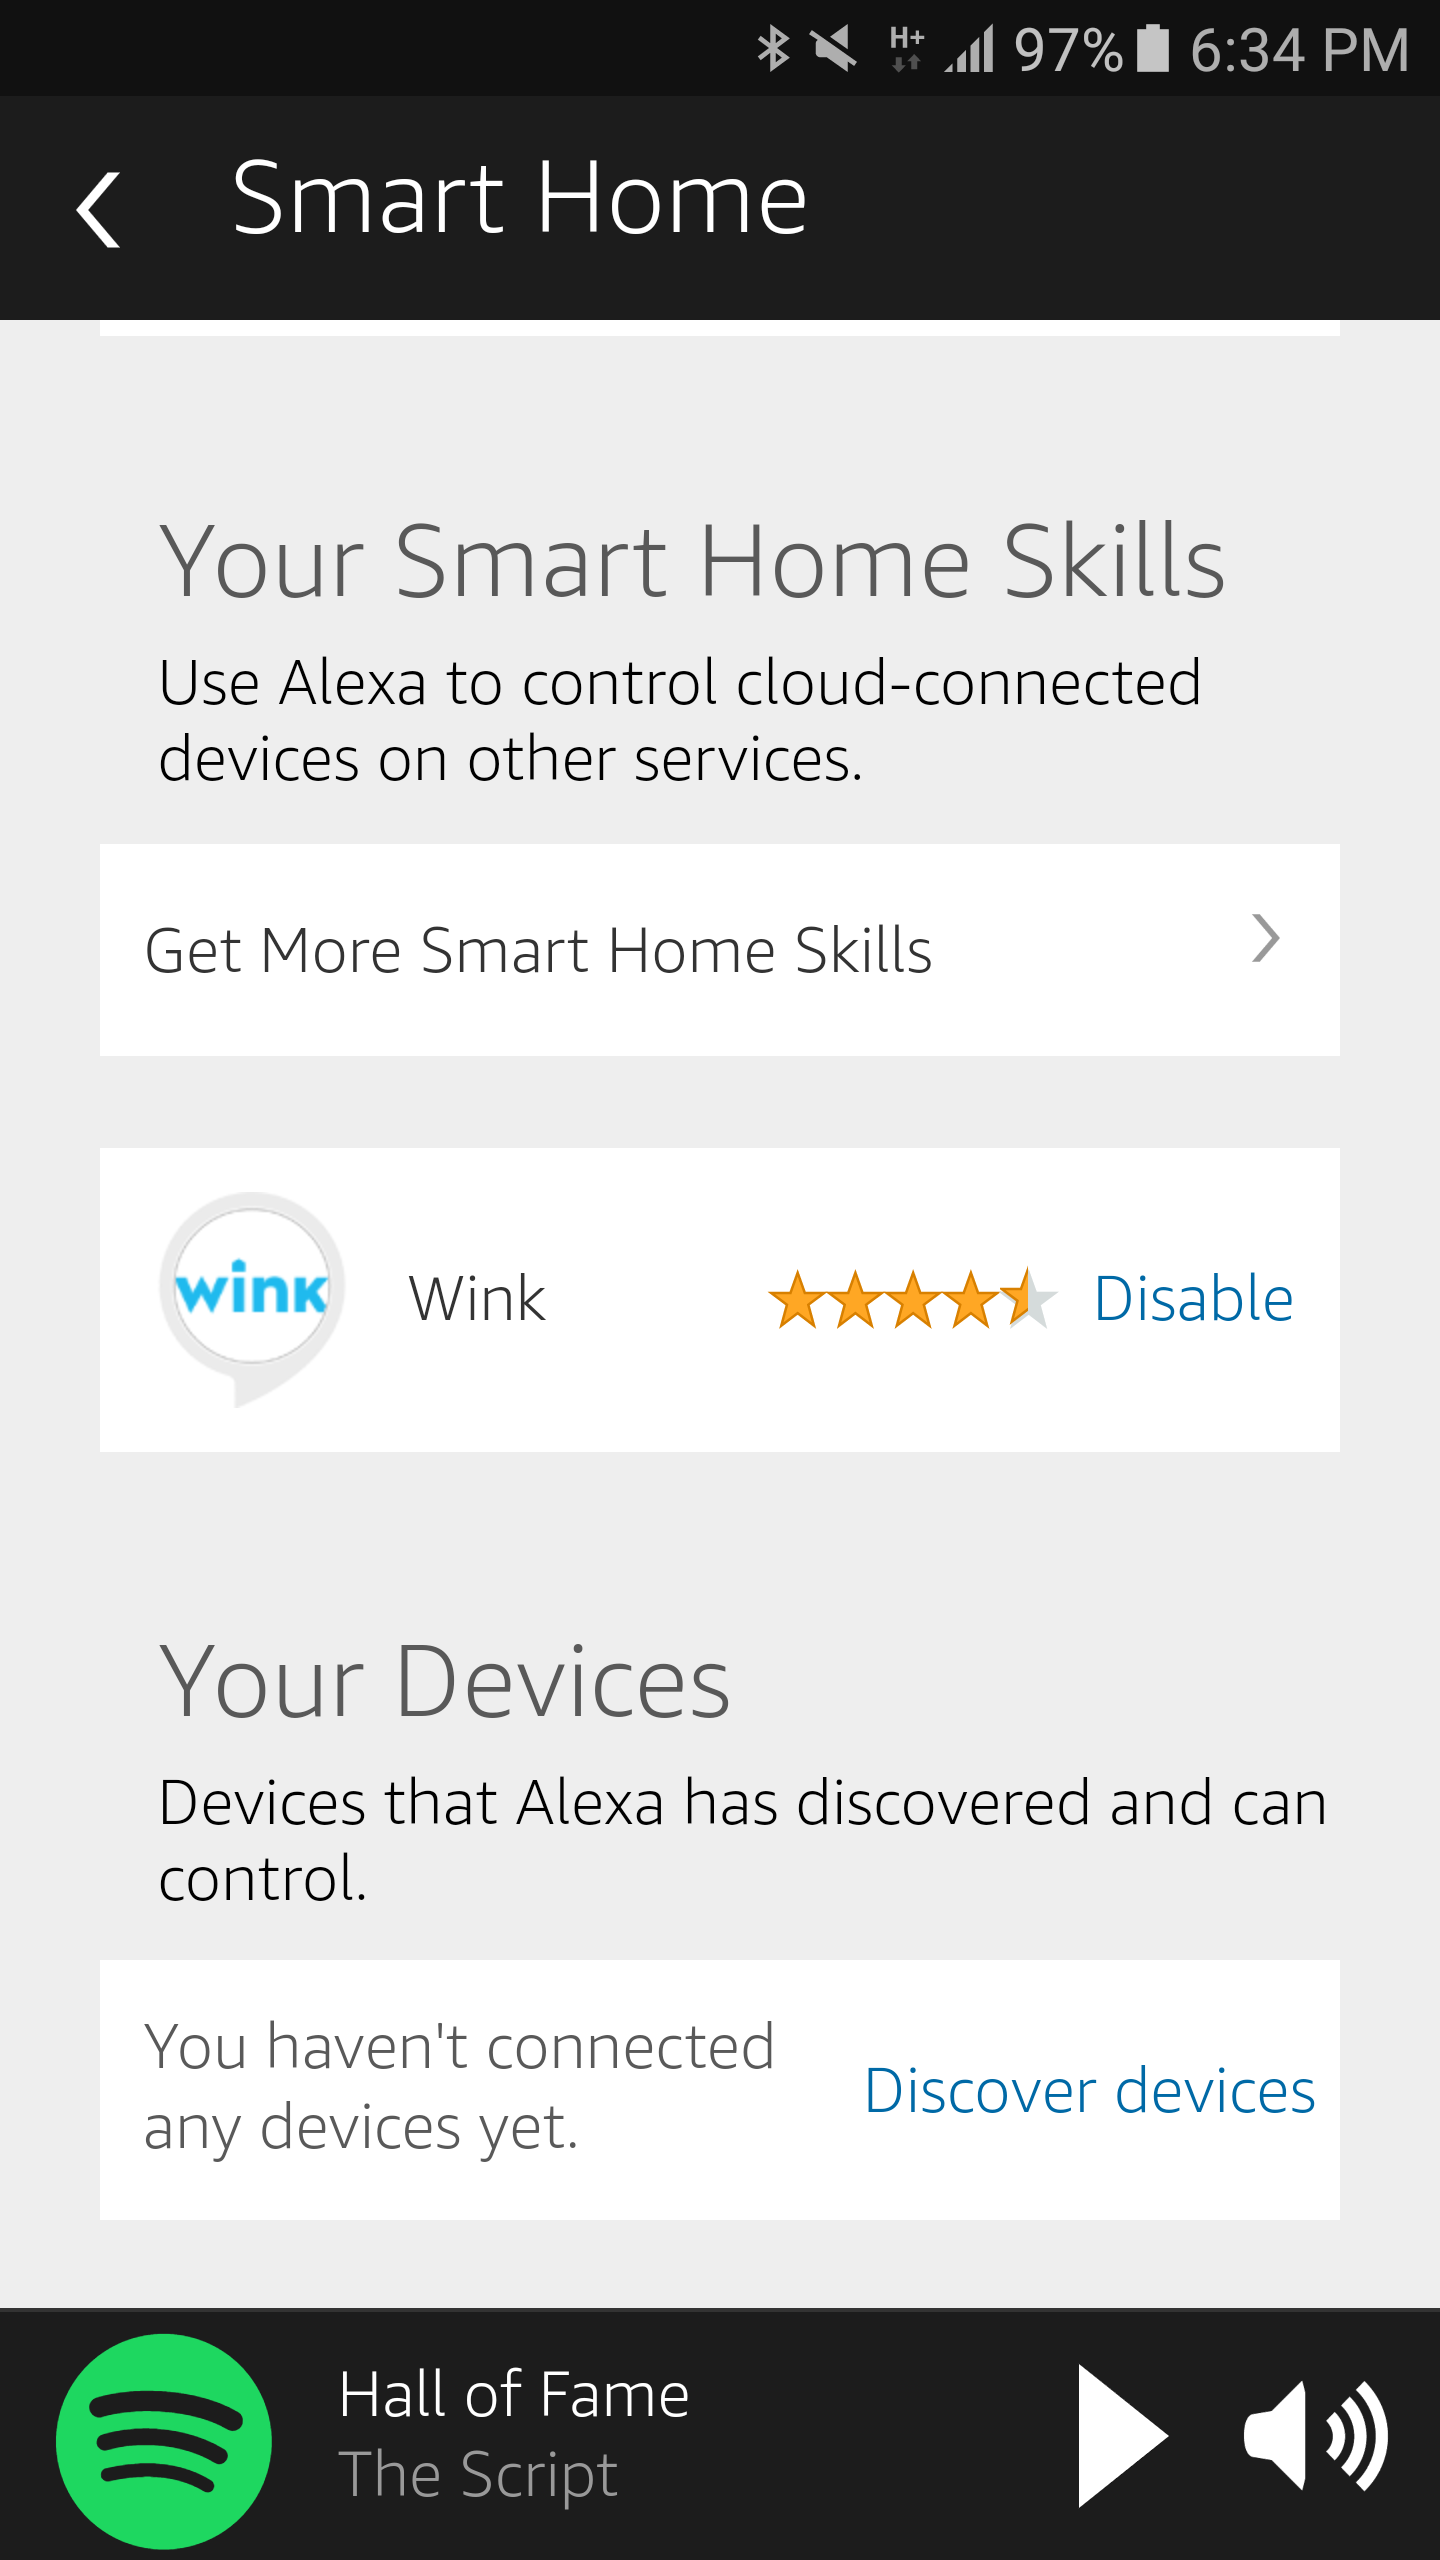Disable the Wink smart home skill
1440x2560 pixels.
1194,1298
